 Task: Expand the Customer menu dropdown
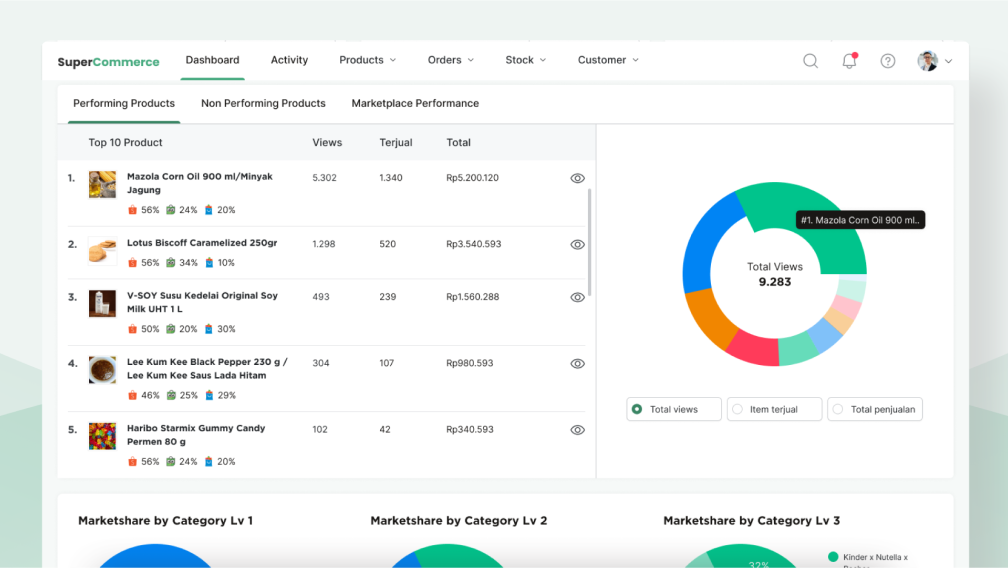point(608,60)
